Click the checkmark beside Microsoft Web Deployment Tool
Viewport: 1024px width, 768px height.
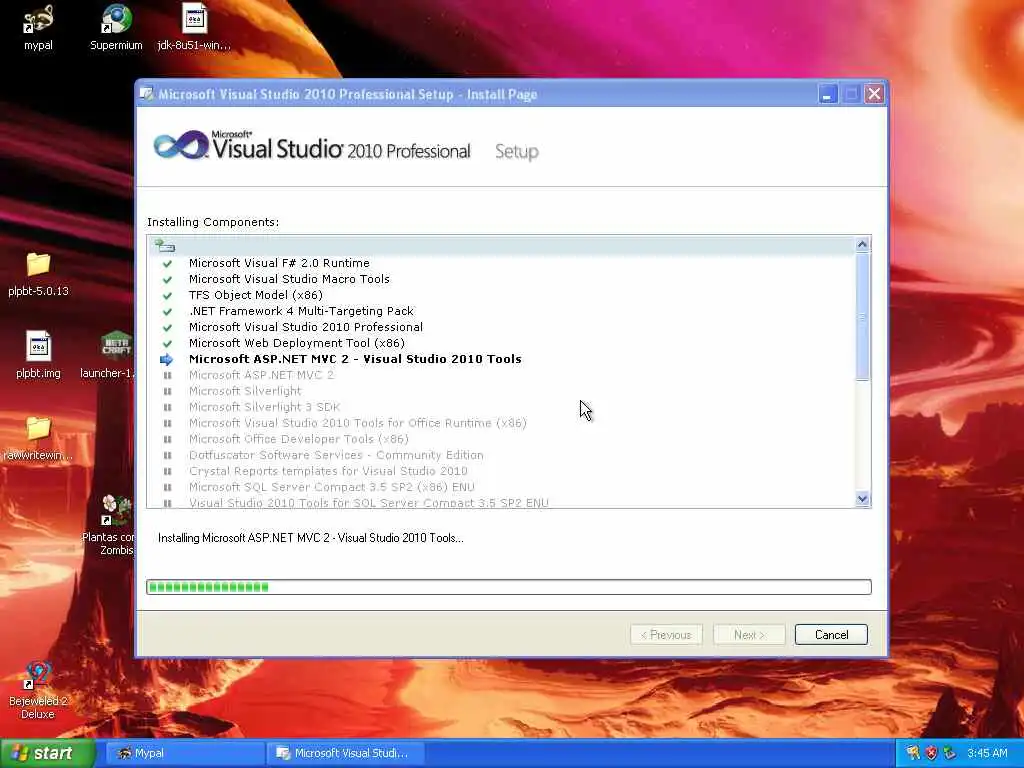coord(167,344)
